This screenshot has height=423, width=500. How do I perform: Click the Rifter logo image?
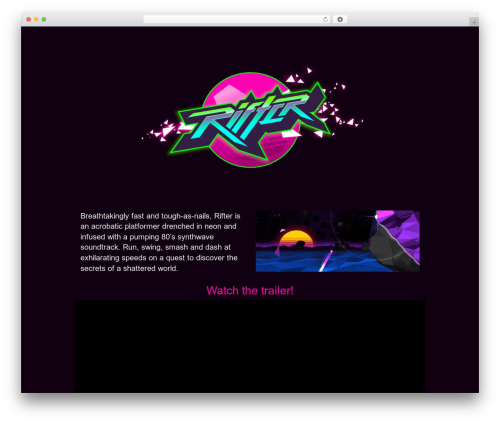click(252, 118)
